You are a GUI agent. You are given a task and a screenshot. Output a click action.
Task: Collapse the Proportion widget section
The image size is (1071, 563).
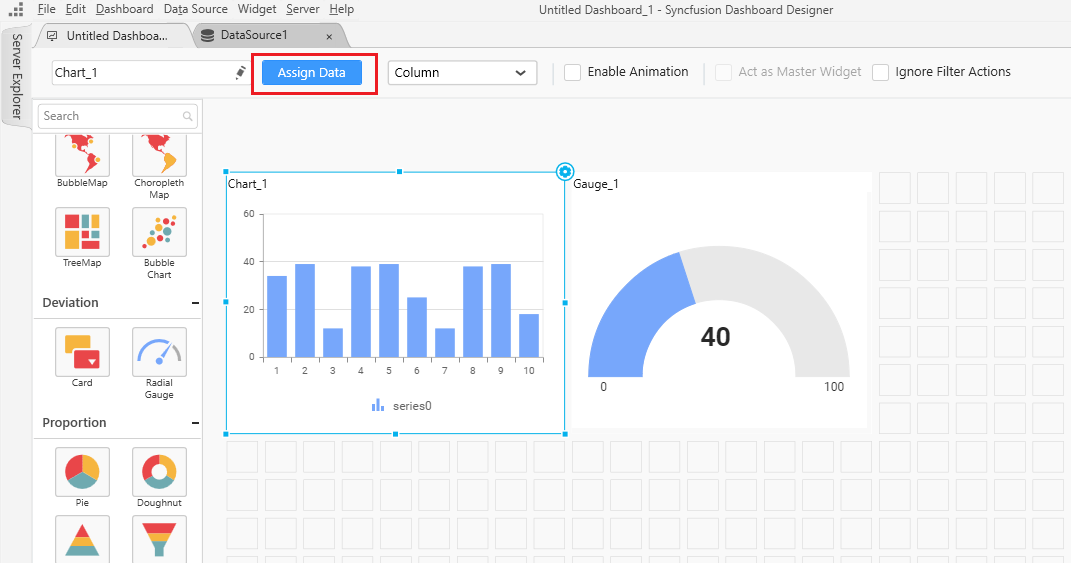[195, 423]
